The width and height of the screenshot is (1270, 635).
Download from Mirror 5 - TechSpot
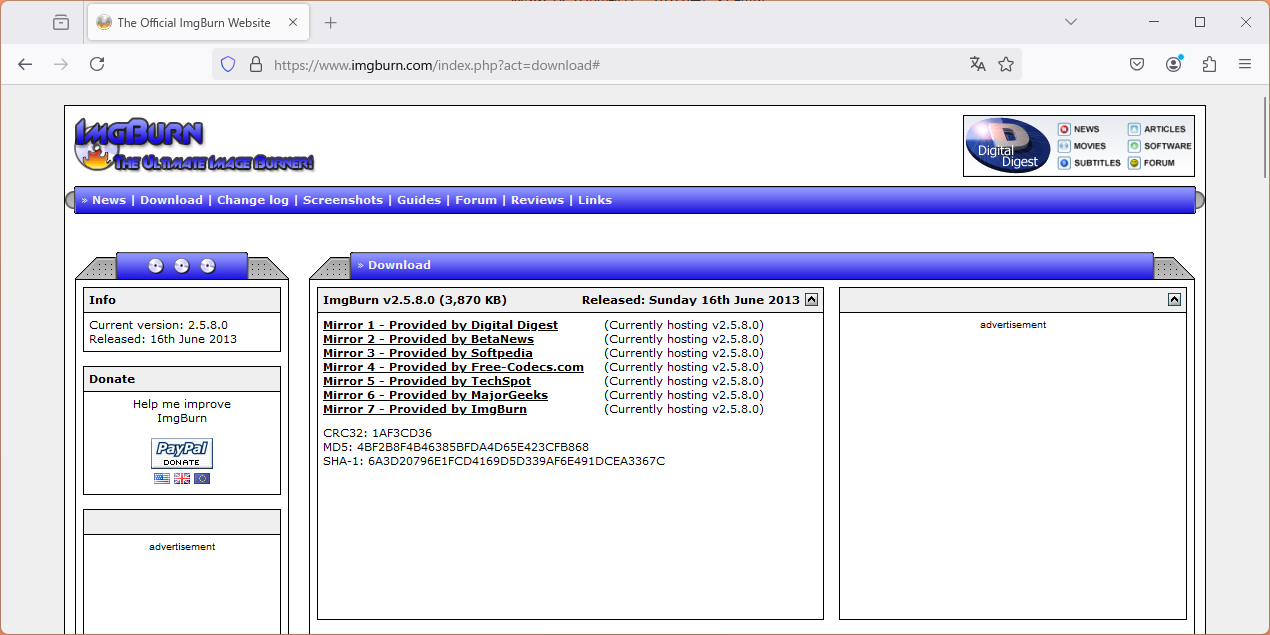click(427, 381)
